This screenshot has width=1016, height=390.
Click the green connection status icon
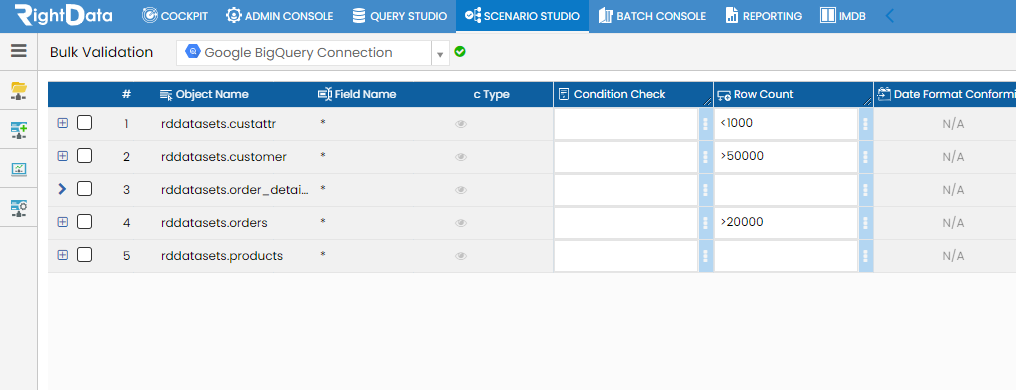[x=460, y=51]
